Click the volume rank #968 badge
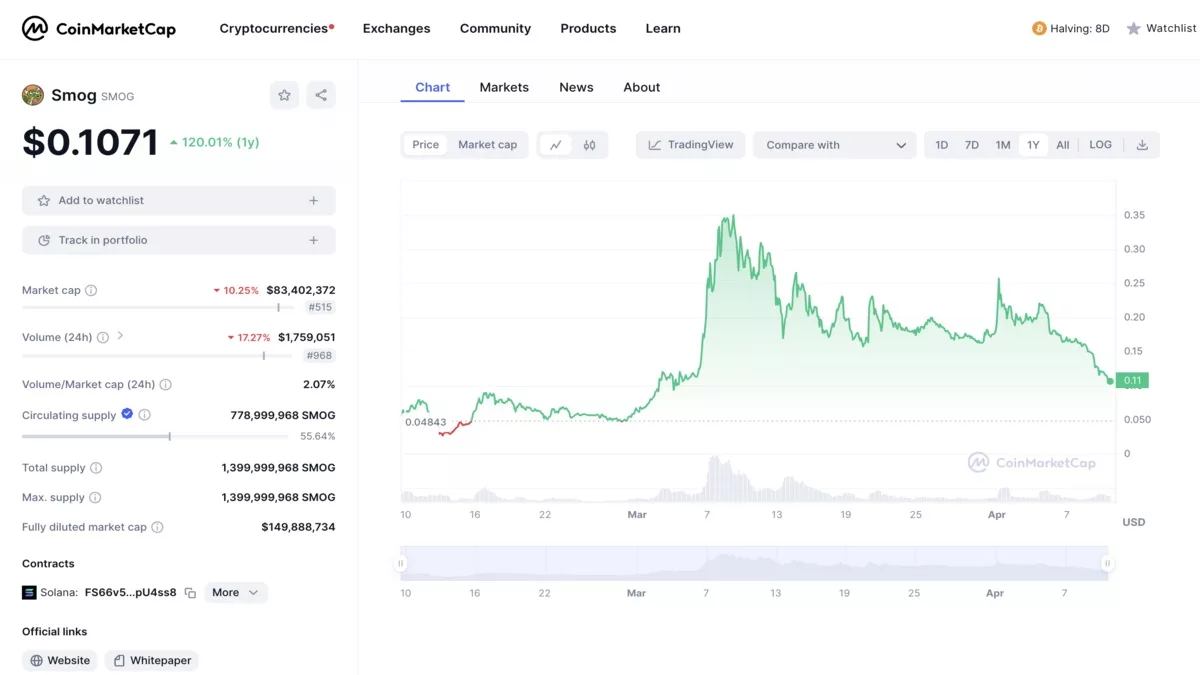 point(320,355)
